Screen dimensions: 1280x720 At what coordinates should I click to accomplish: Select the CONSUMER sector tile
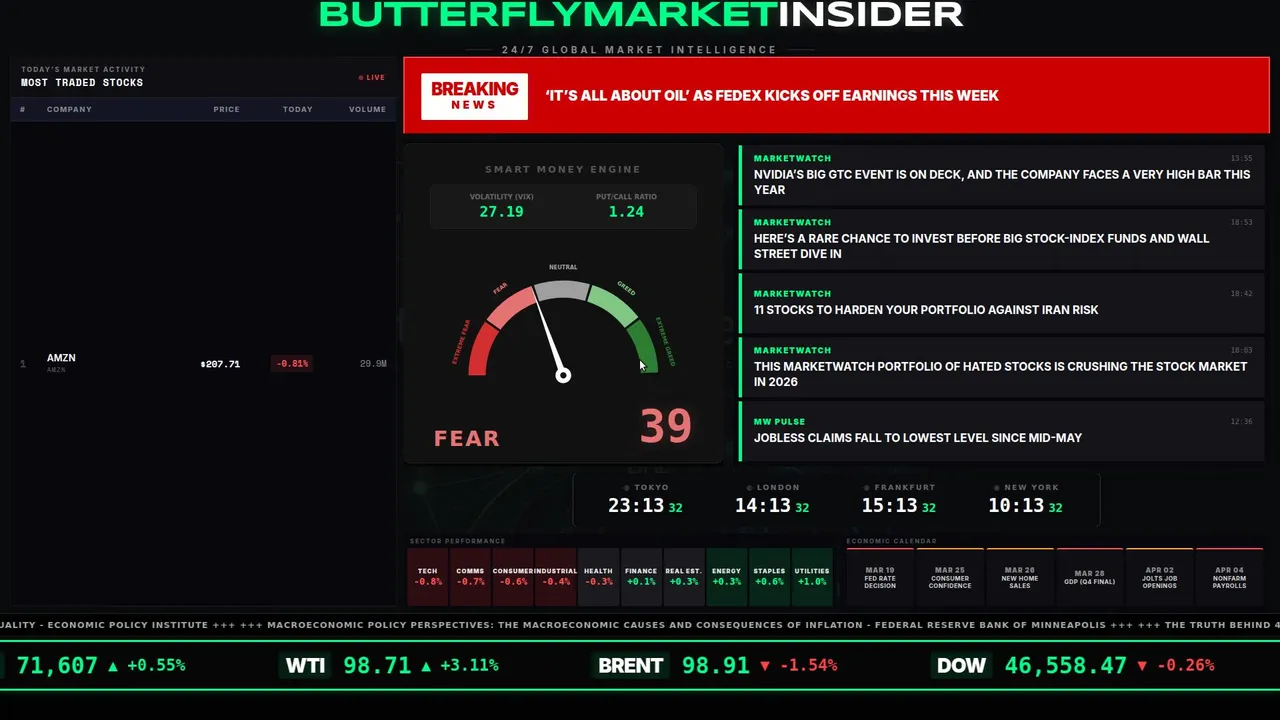pos(513,577)
